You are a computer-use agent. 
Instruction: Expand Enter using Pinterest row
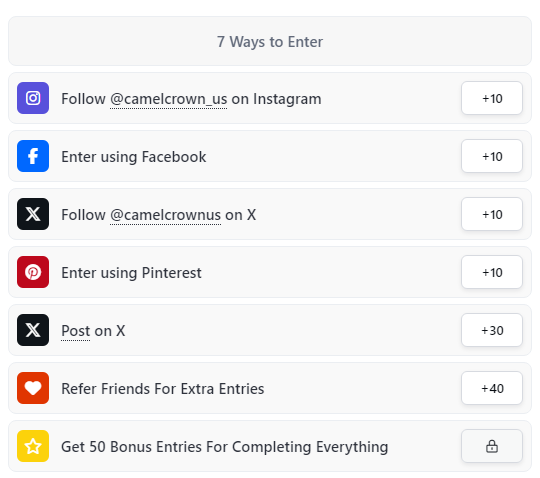[x=270, y=272]
